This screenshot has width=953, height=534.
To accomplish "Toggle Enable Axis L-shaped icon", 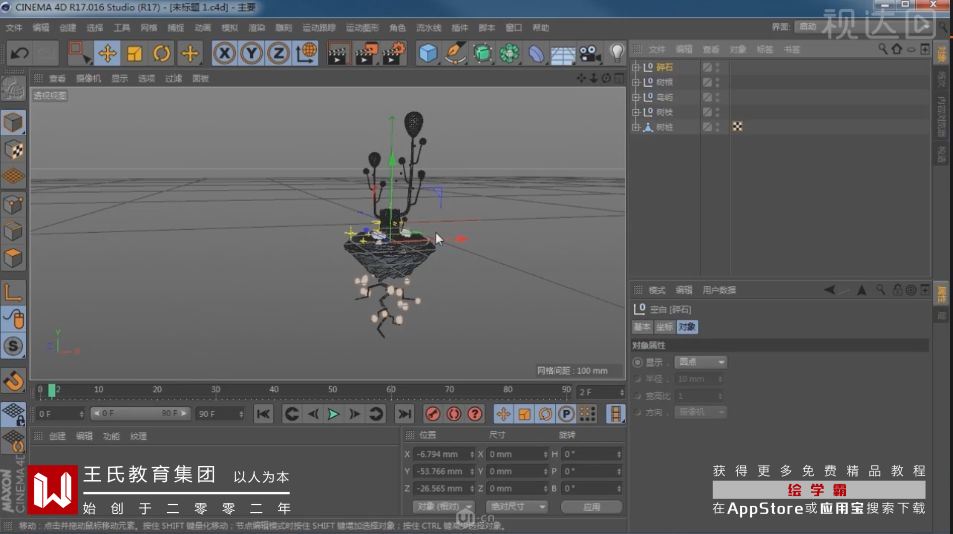I will (x=13, y=292).
